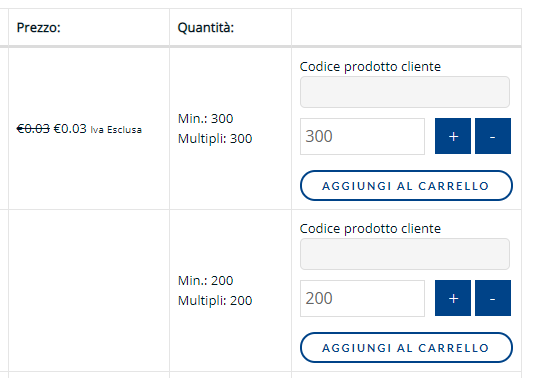Viewport: 533px width, 378px height.
Task: Focus the quantity field showing 200
Action: [x=362, y=298]
